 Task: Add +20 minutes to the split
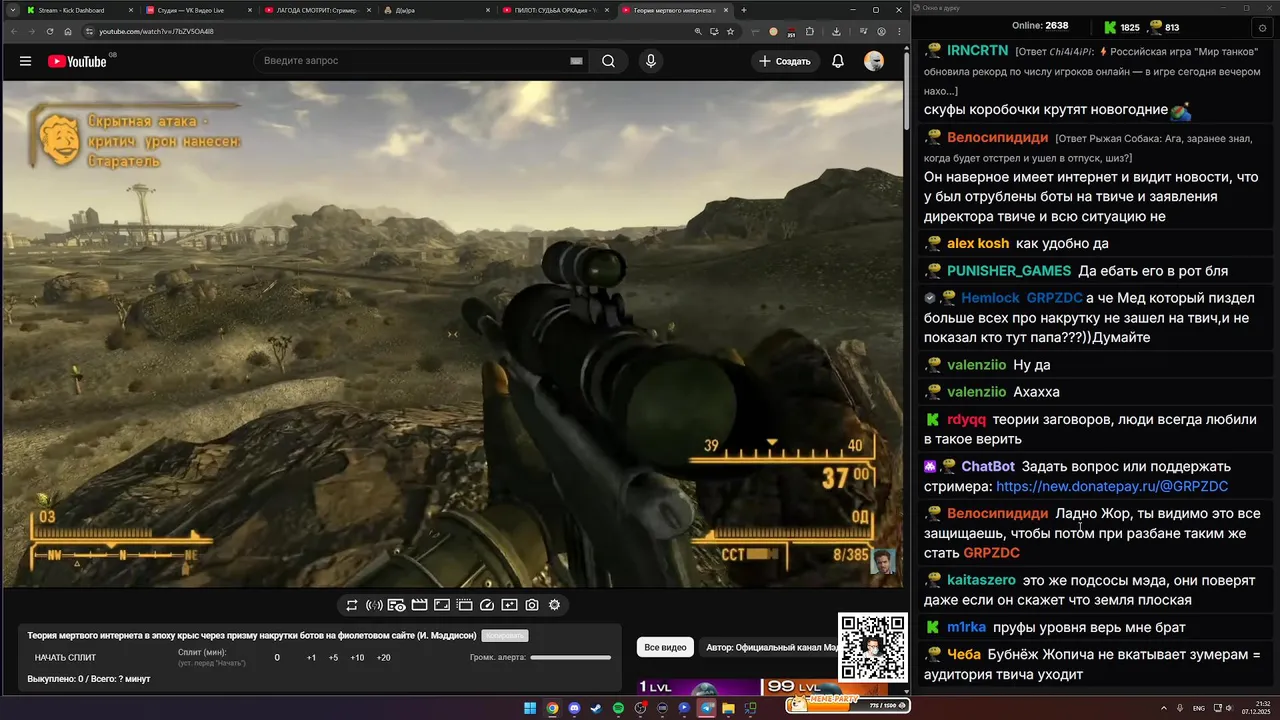point(383,658)
